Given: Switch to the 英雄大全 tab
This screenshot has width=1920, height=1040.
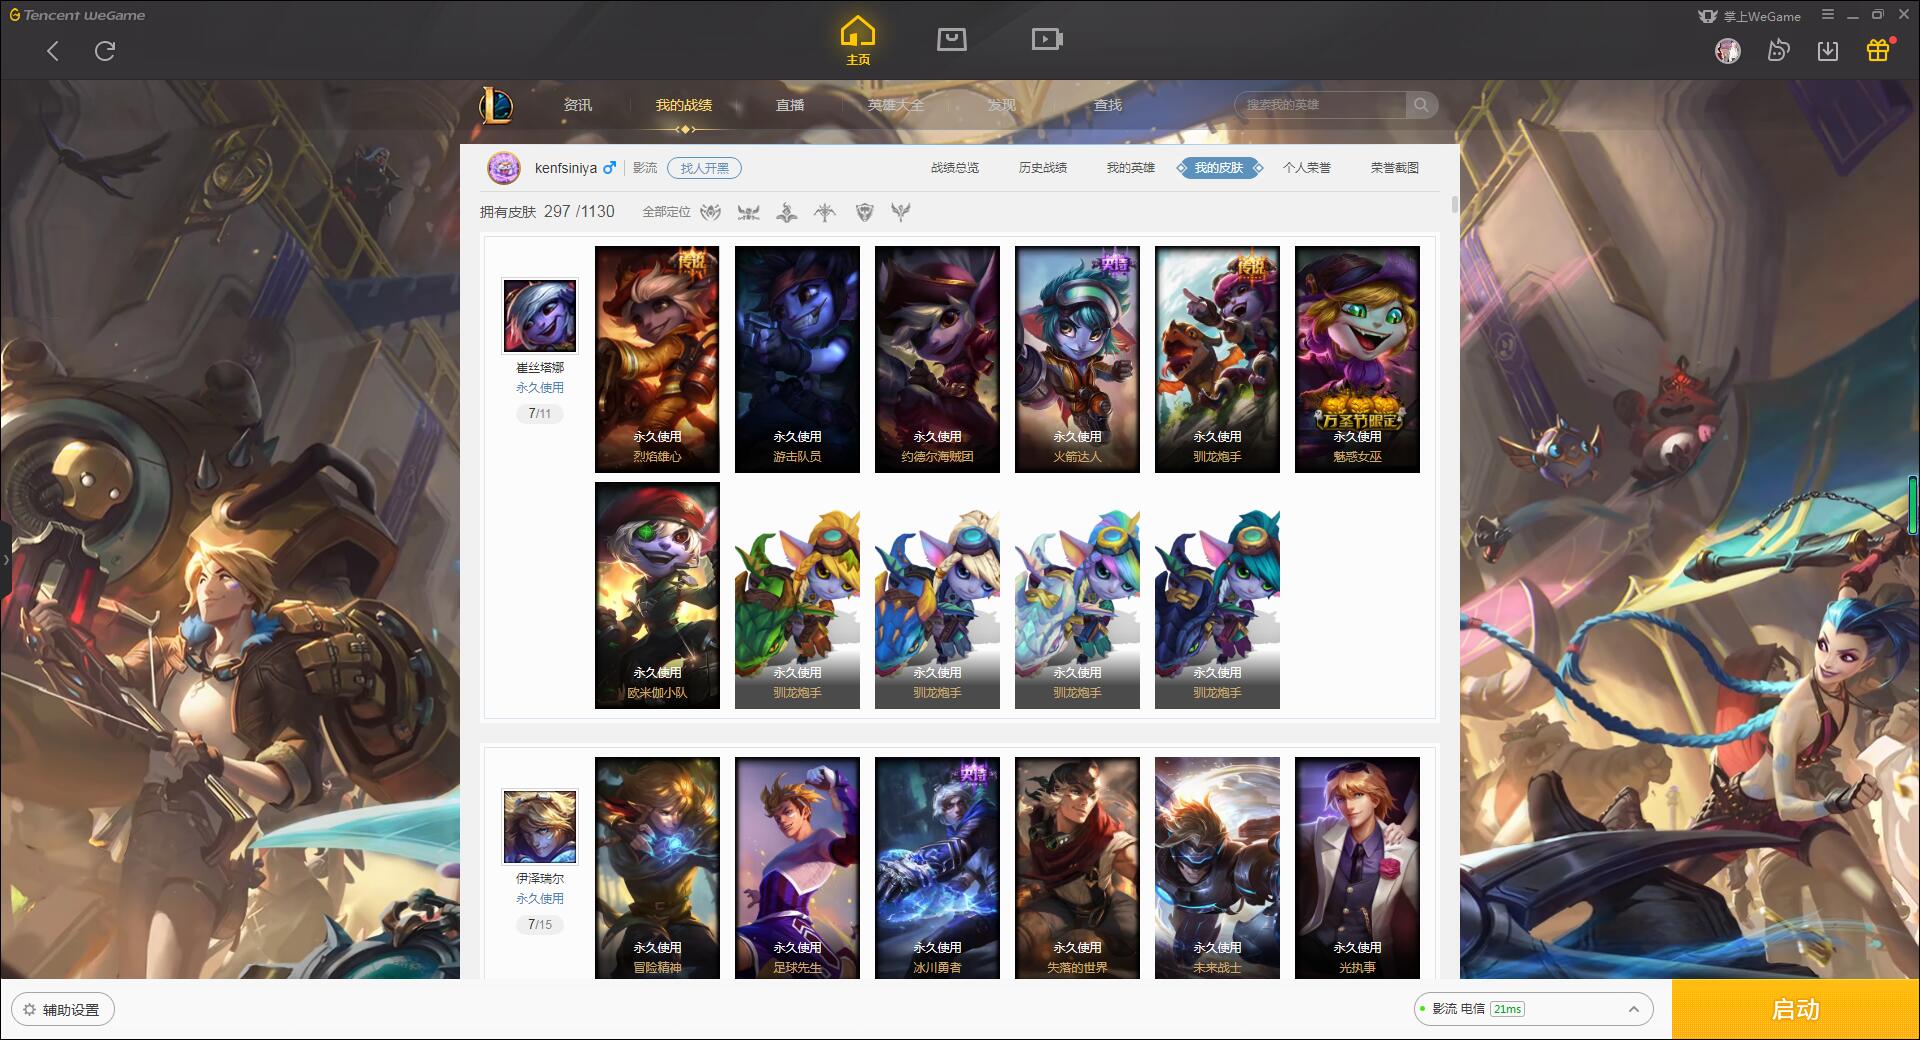Looking at the screenshot, I should coord(896,105).
